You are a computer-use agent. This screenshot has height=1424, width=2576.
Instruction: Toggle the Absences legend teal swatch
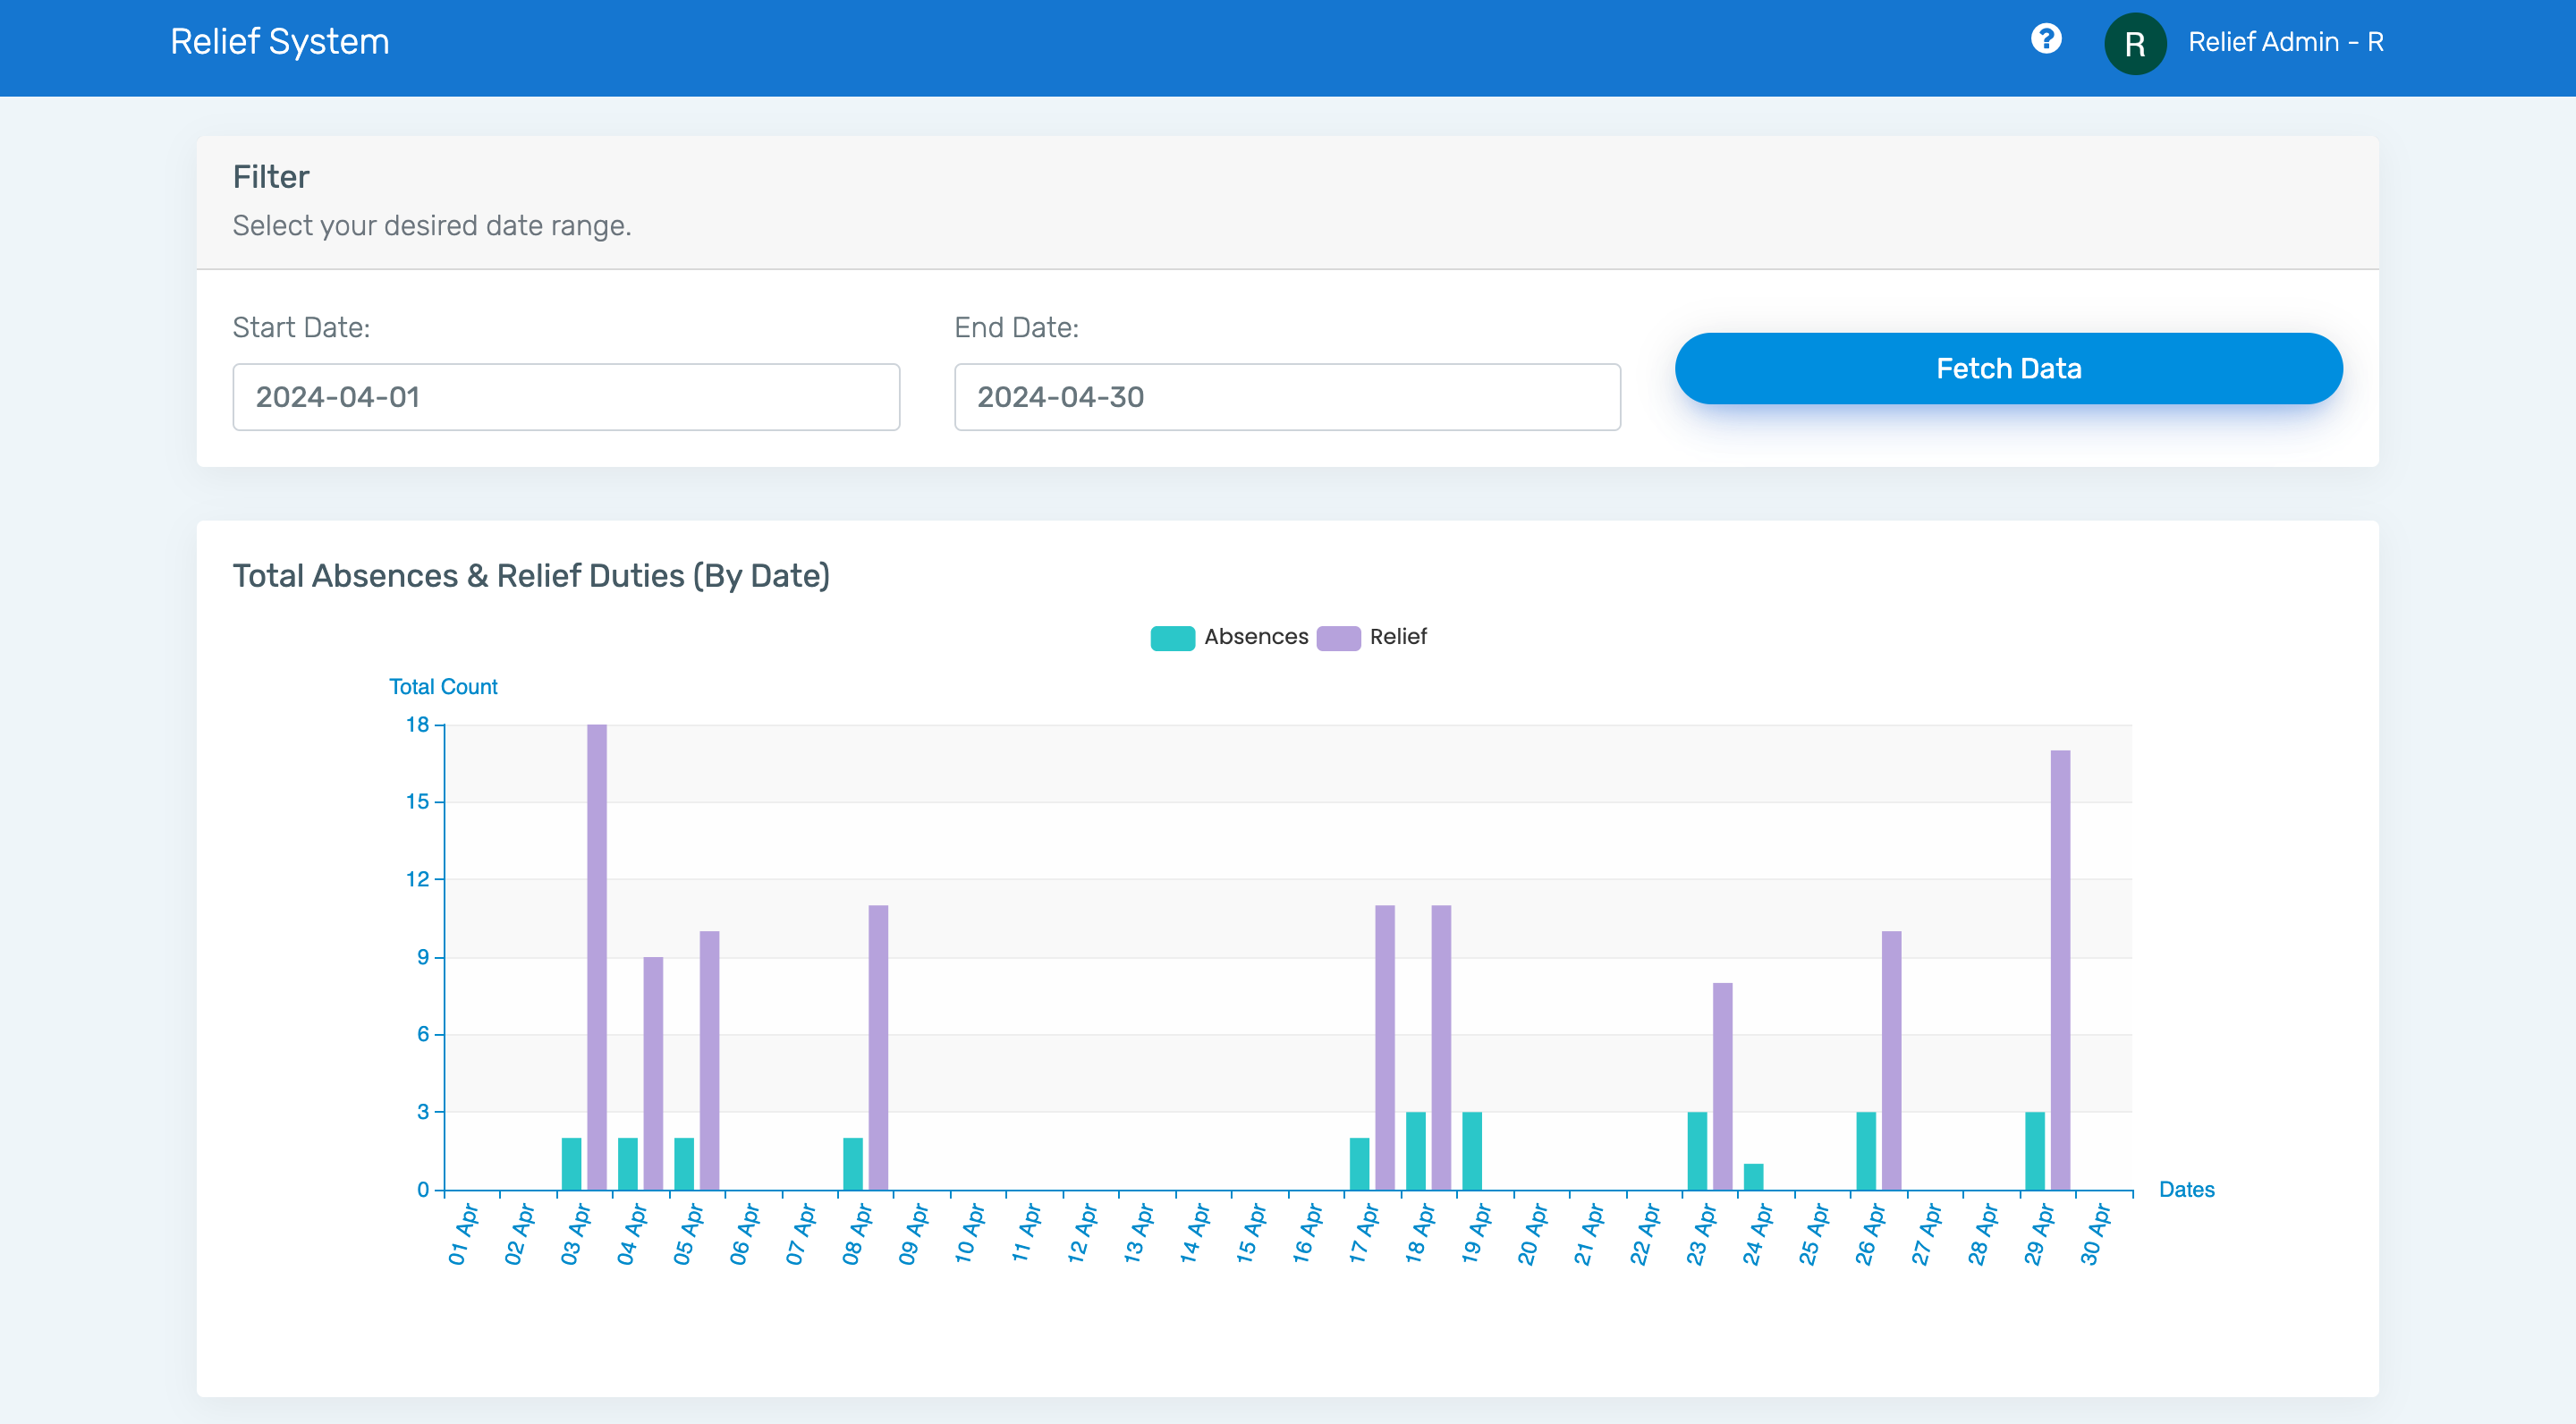[1172, 637]
